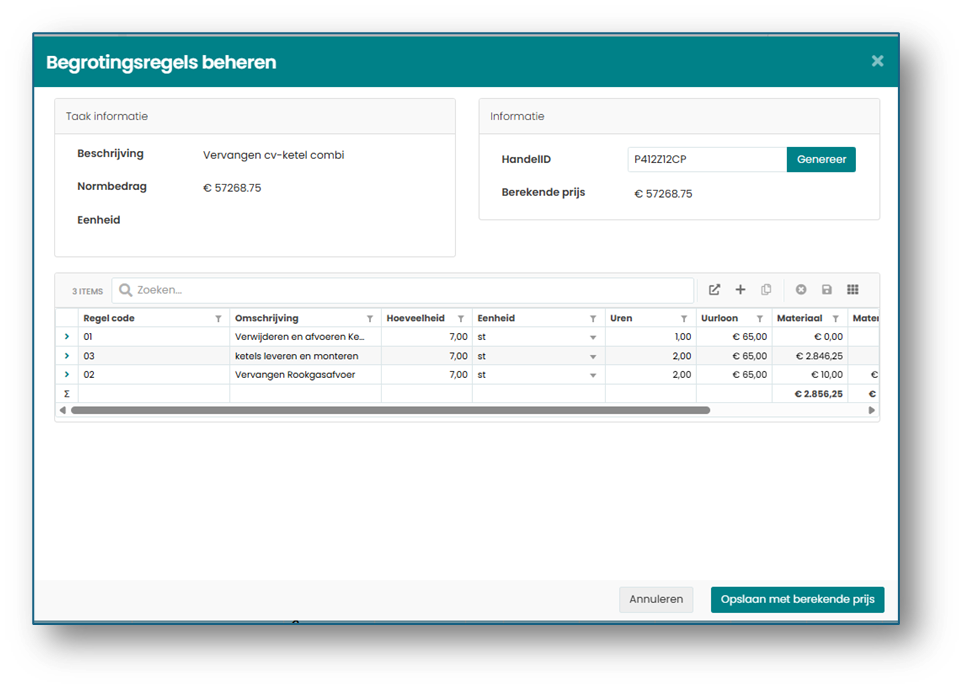Filter the Hoeveelheid column
The width and height of the screenshot is (964, 689).
[x=461, y=318]
